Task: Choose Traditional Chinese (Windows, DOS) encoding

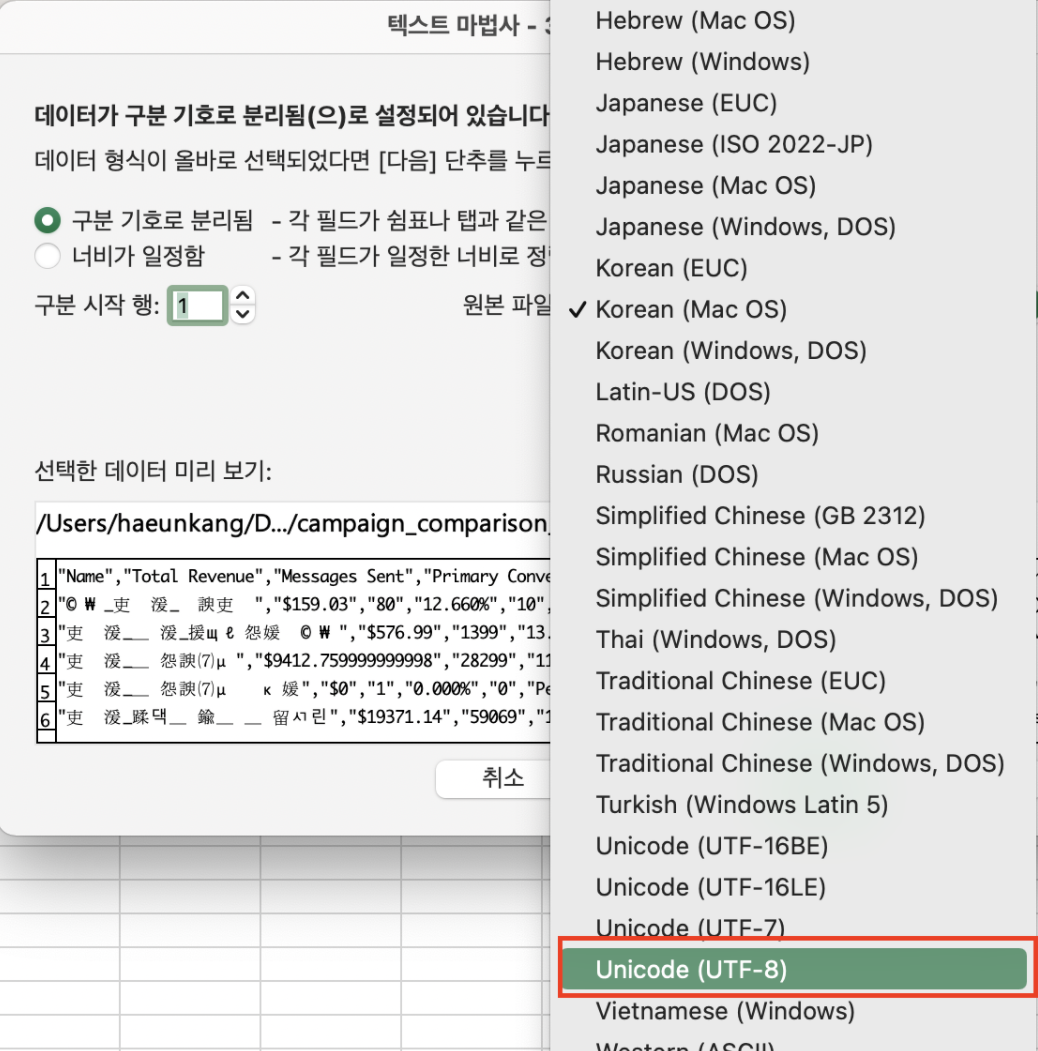Action: 793,763
